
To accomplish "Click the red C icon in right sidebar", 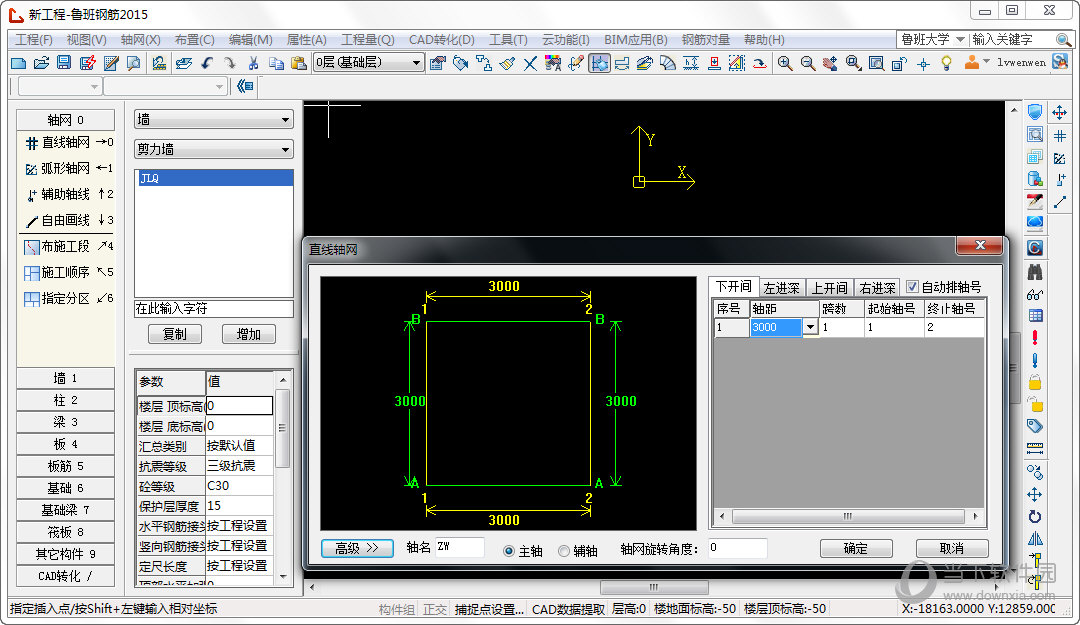I will pyautogui.click(x=1035, y=247).
